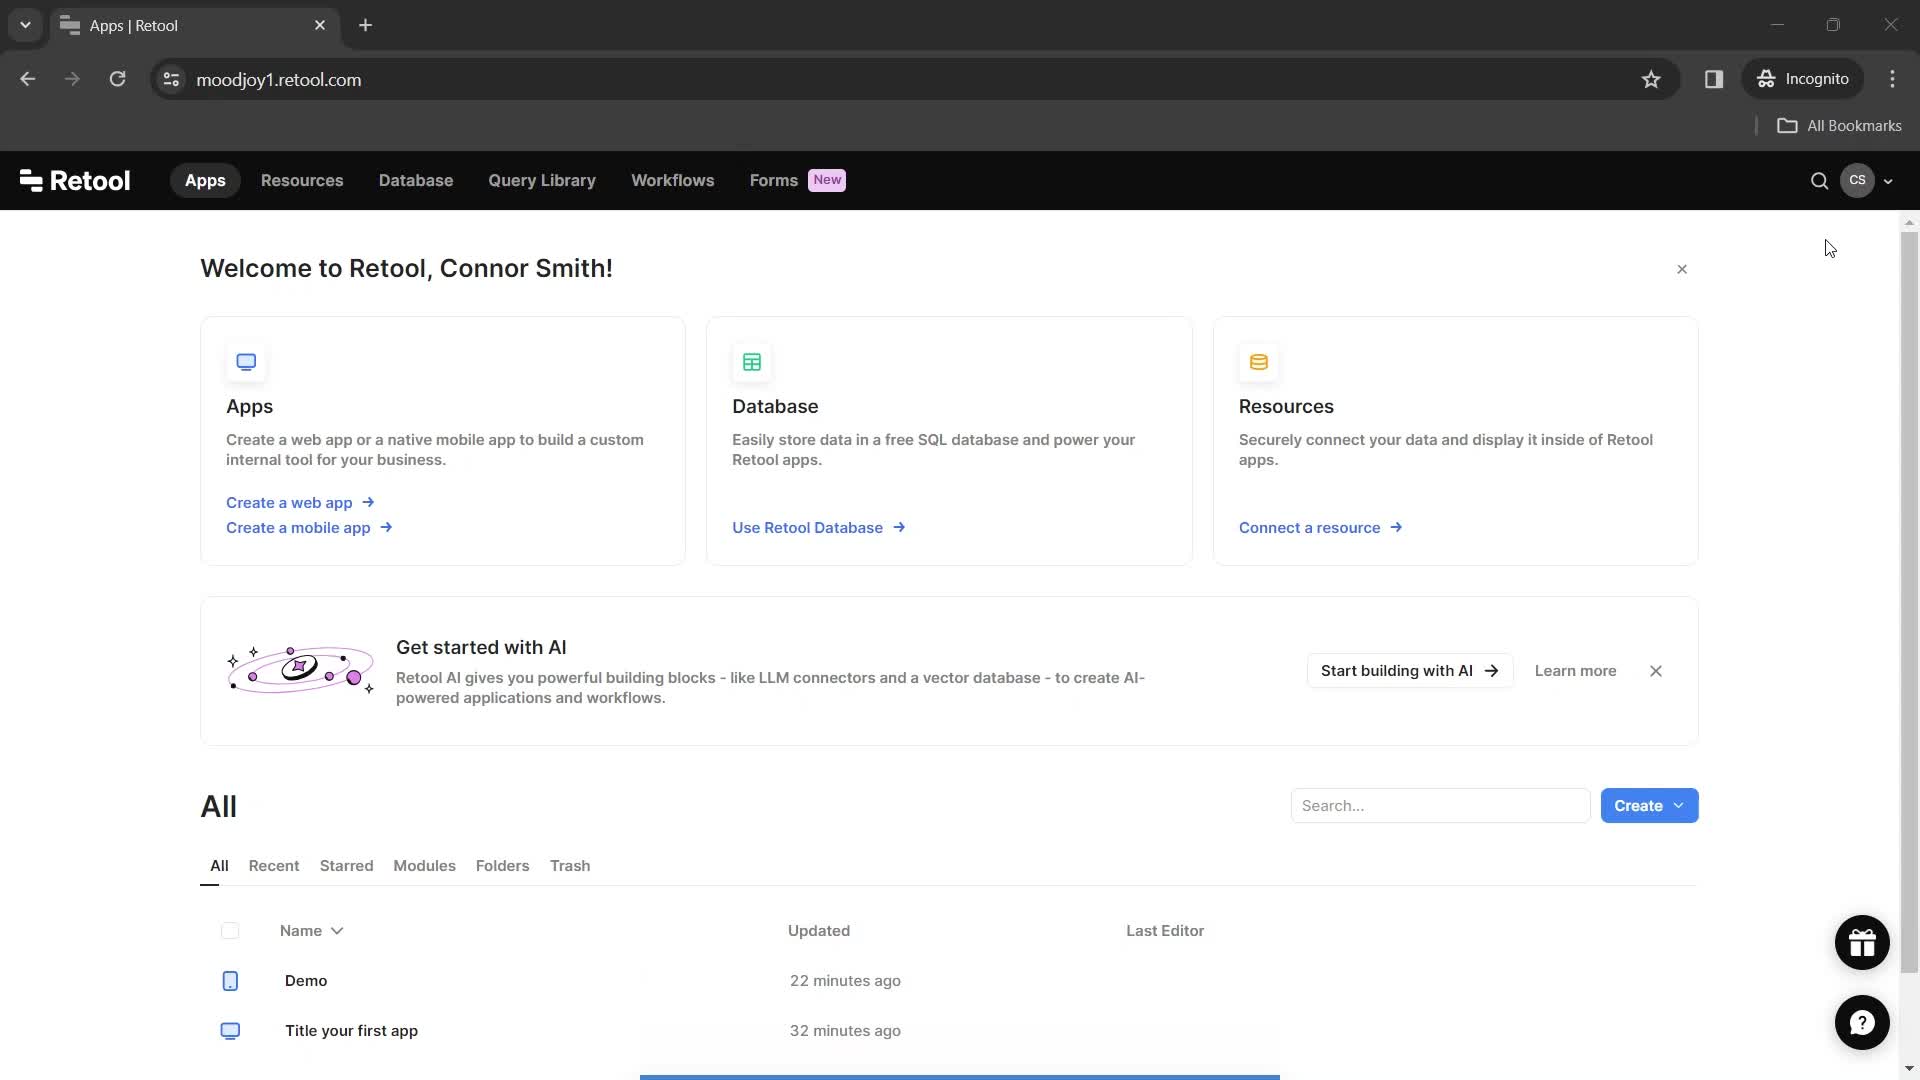
Task: View site information icon in address bar
Action: point(171,79)
